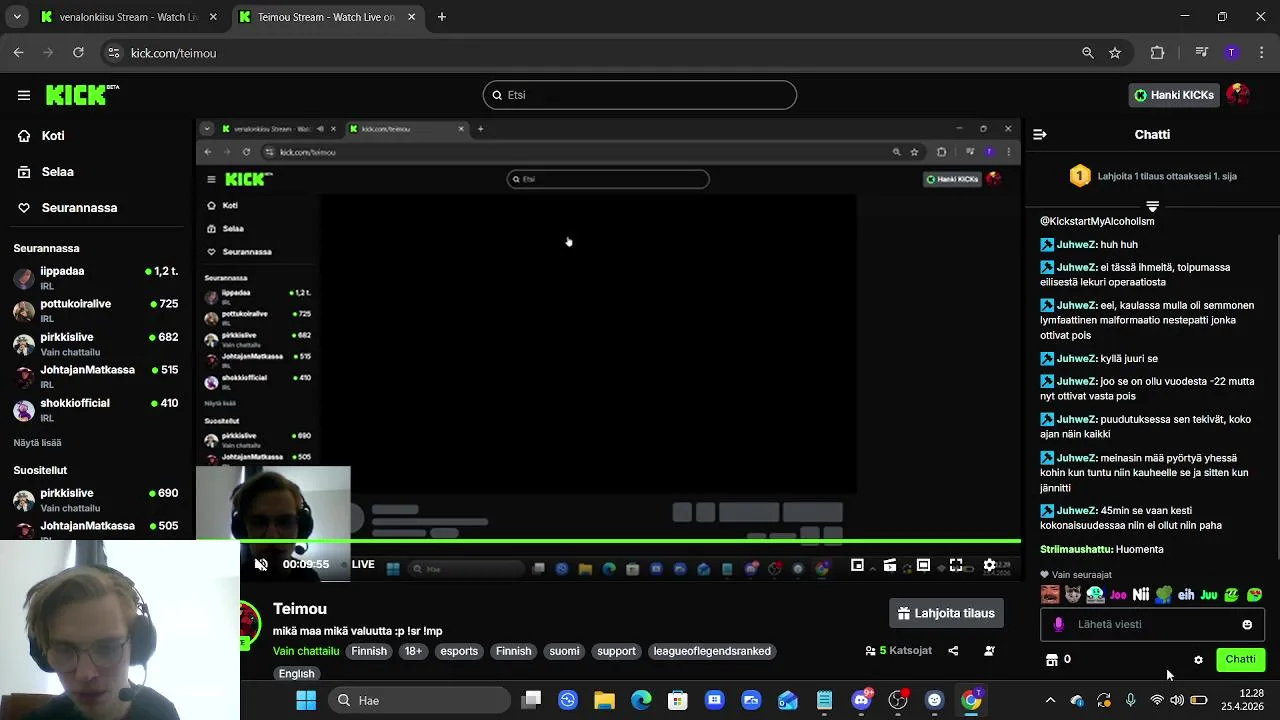The image size is (1280, 720).
Task: Toggle theater mode in the player
Action: [x=923, y=565]
